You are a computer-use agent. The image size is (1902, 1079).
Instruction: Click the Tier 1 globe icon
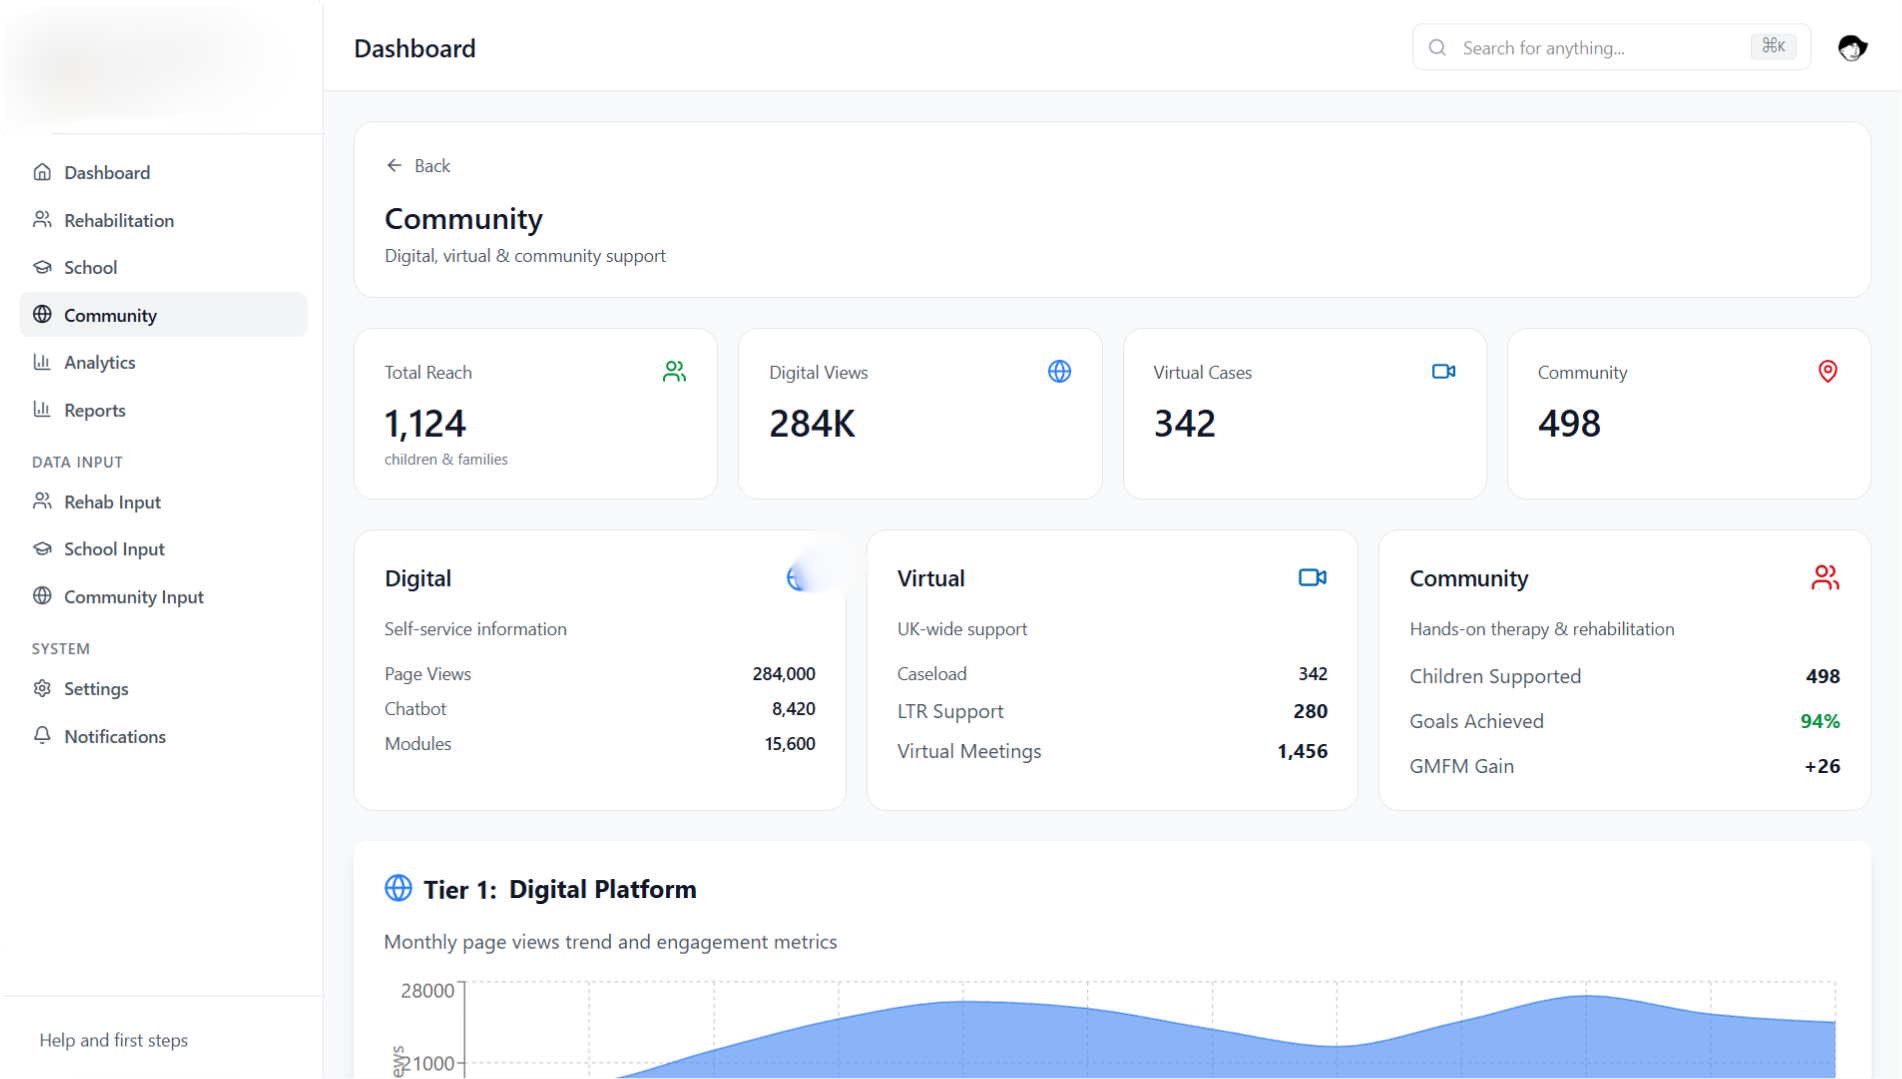pos(398,888)
